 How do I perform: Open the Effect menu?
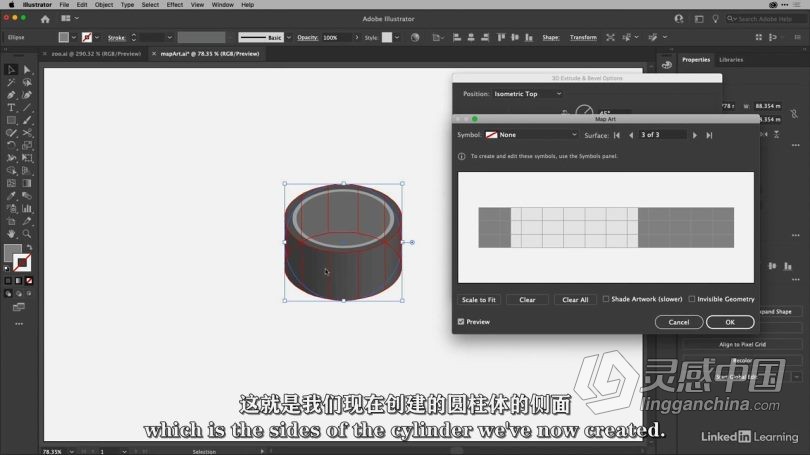point(175,5)
